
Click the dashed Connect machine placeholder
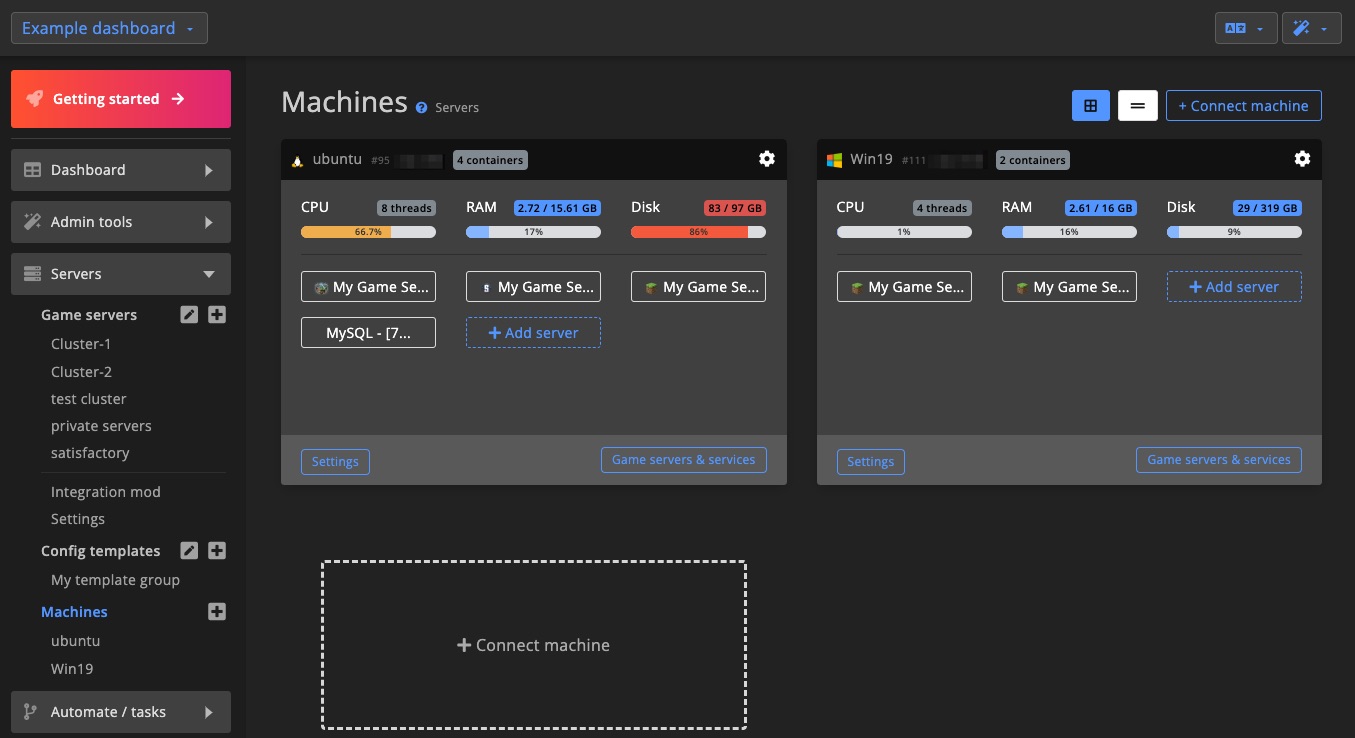pyautogui.click(x=534, y=645)
